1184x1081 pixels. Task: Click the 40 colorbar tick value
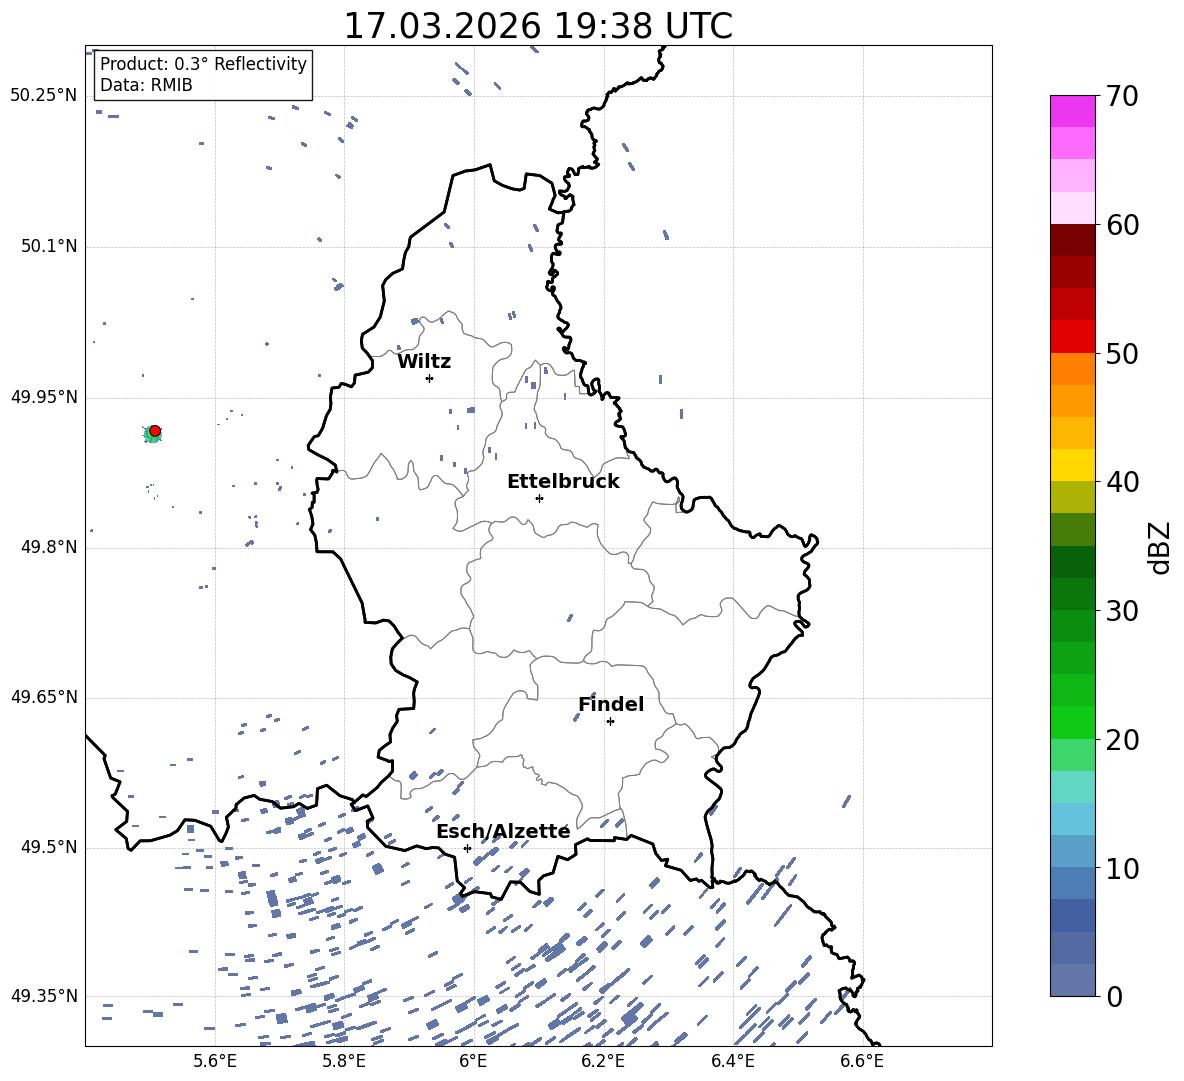[x=1123, y=482]
